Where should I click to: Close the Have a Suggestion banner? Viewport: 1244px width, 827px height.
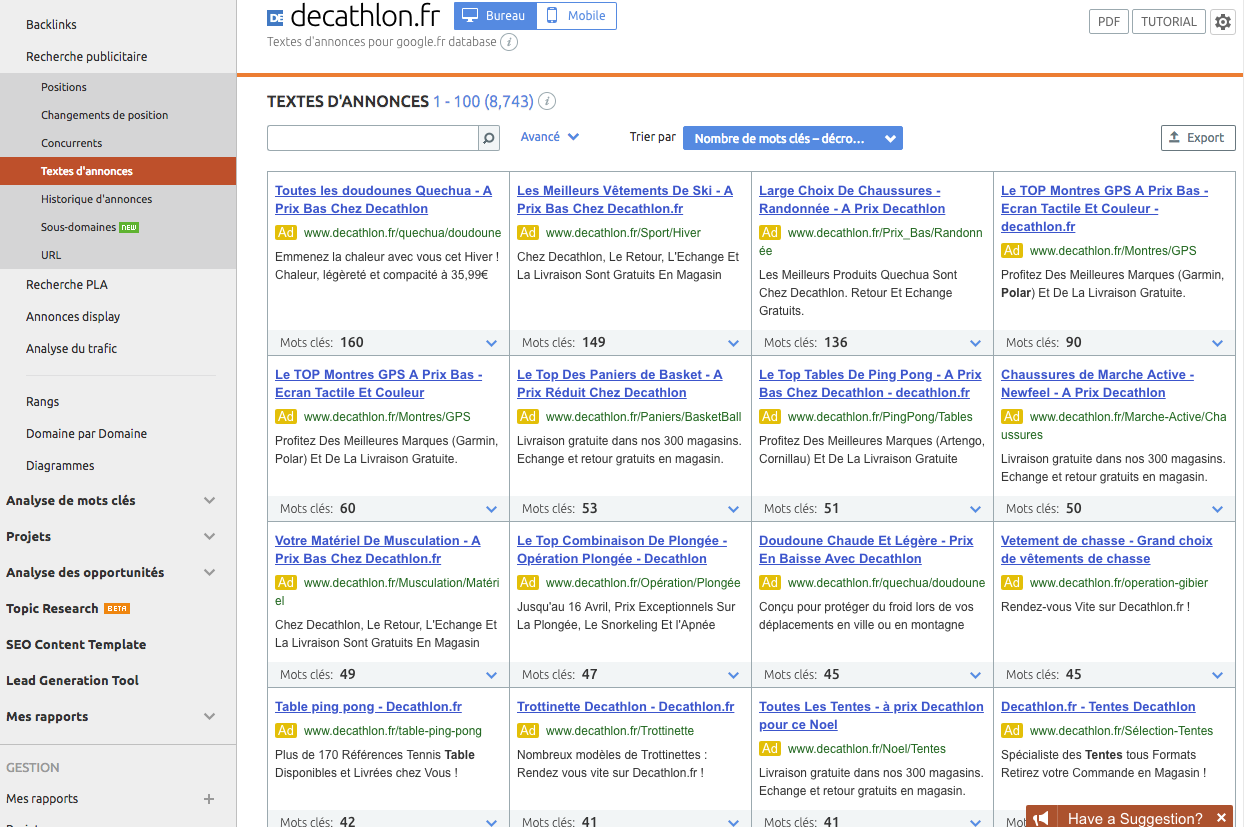[1221, 818]
